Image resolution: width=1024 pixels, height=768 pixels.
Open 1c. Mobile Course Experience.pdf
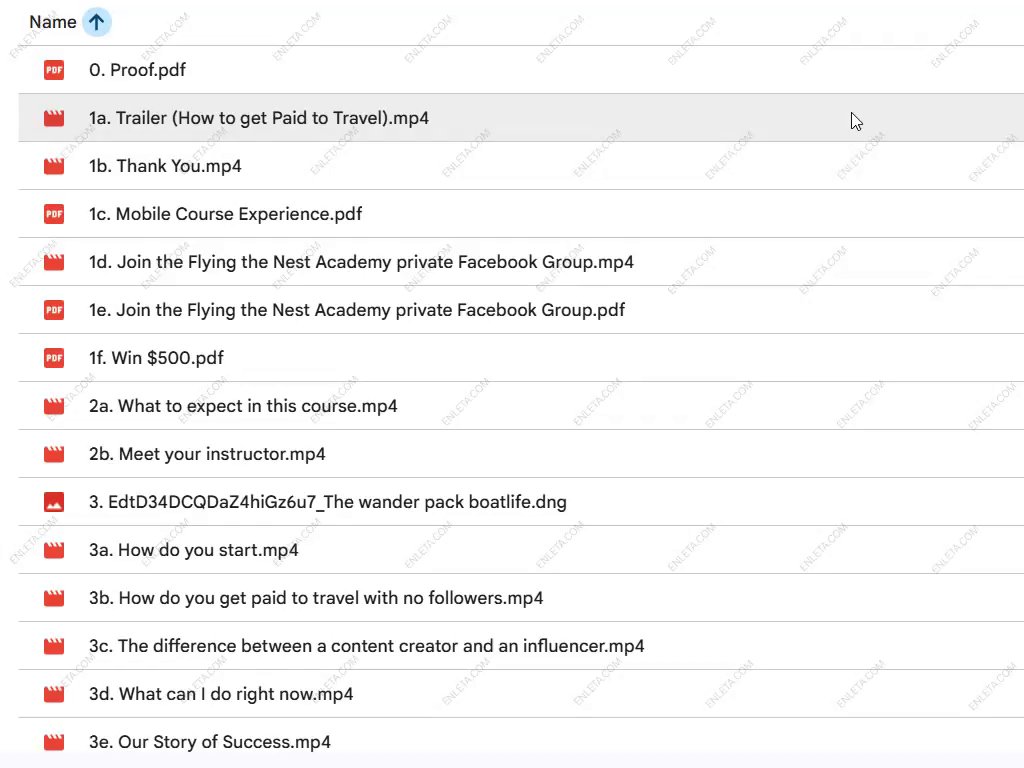coord(225,214)
